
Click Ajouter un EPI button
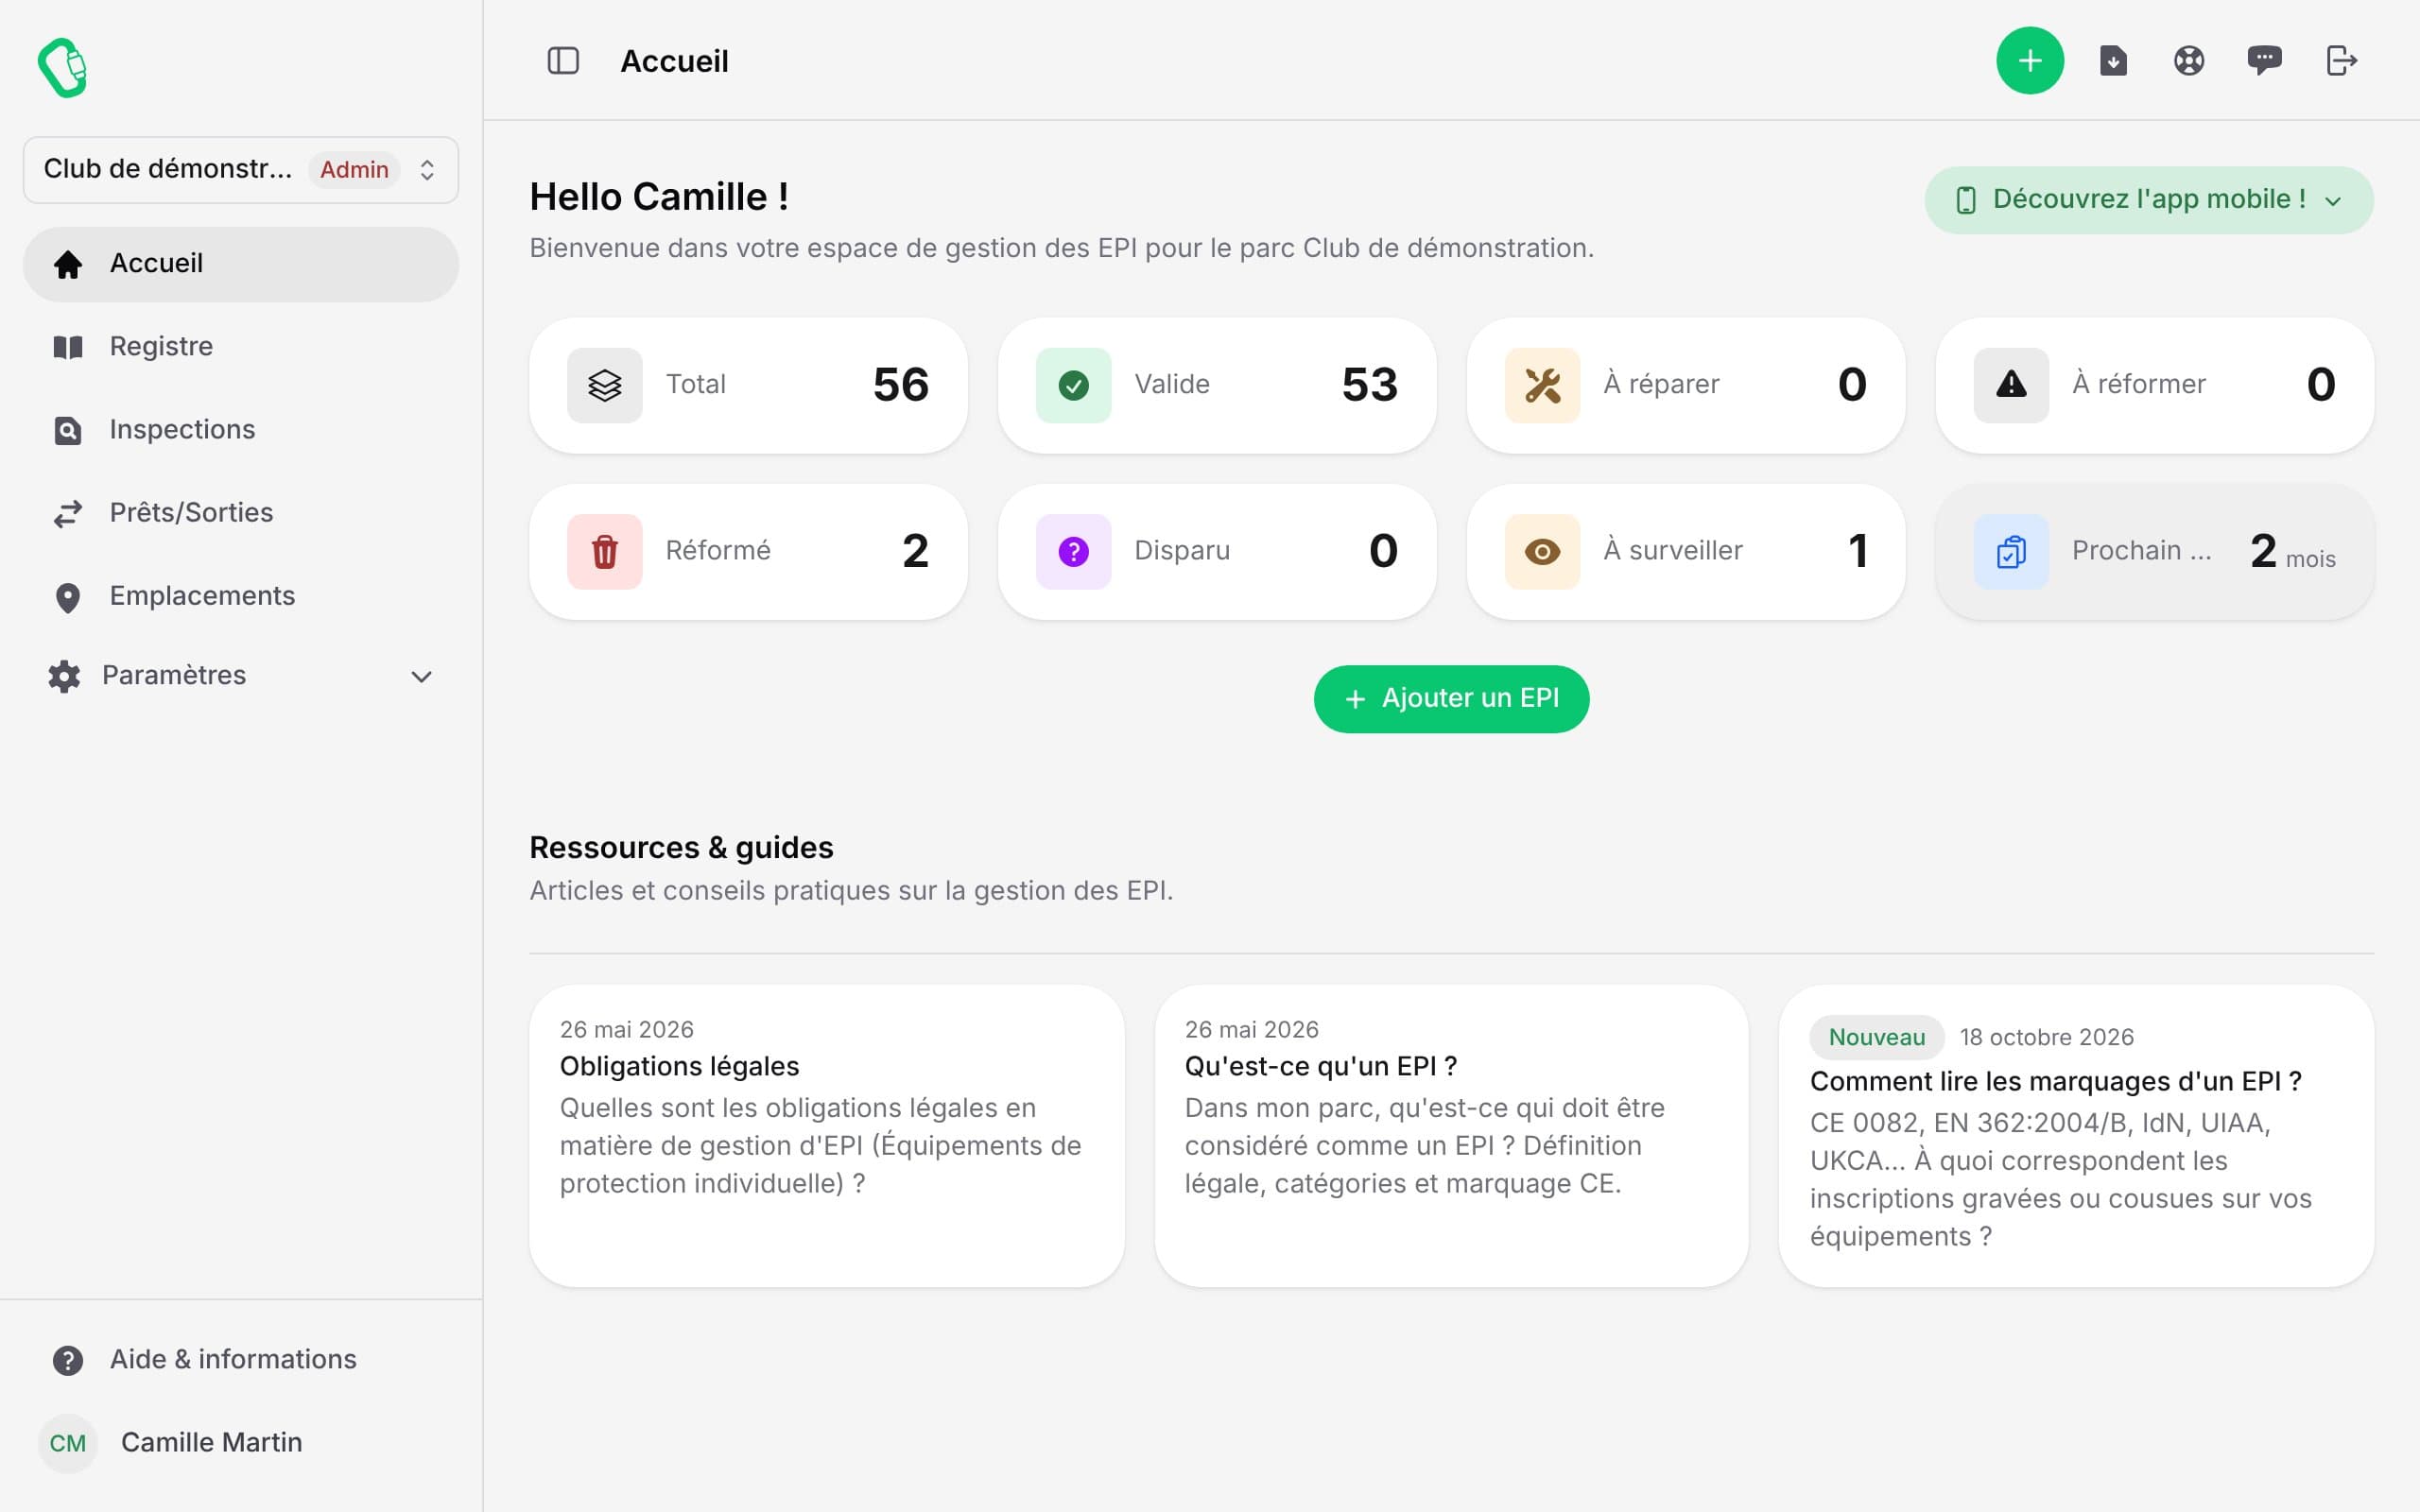tap(1451, 699)
